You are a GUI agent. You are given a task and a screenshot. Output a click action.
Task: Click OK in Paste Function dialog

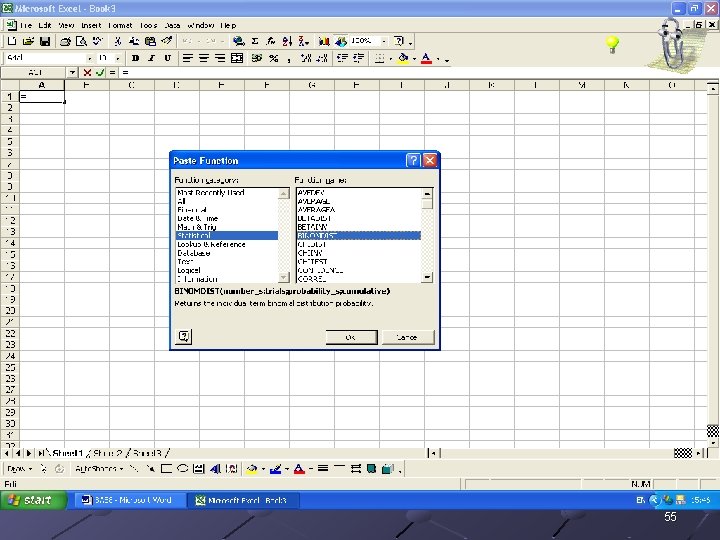coord(351,337)
